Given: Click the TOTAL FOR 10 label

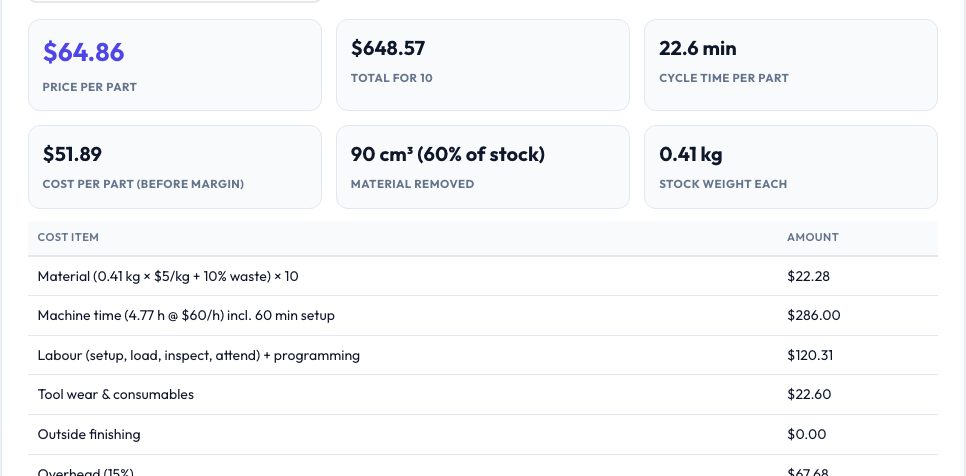Looking at the screenshot, I should point(392,78).
